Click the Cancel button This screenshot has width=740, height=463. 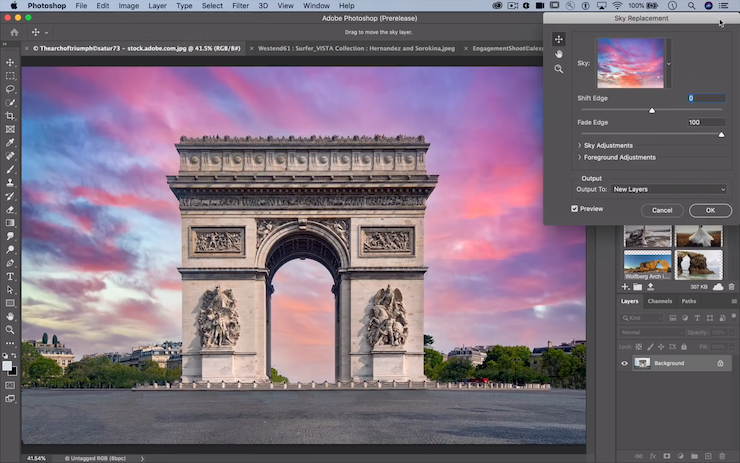tap(662, 210)
